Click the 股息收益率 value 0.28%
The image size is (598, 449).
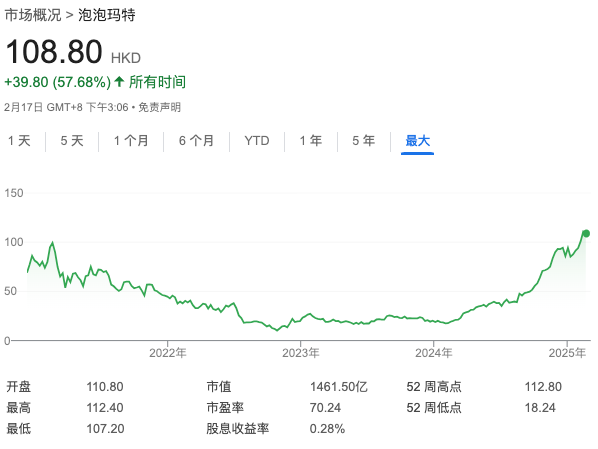pyautogui.click(x=327, y=429)
